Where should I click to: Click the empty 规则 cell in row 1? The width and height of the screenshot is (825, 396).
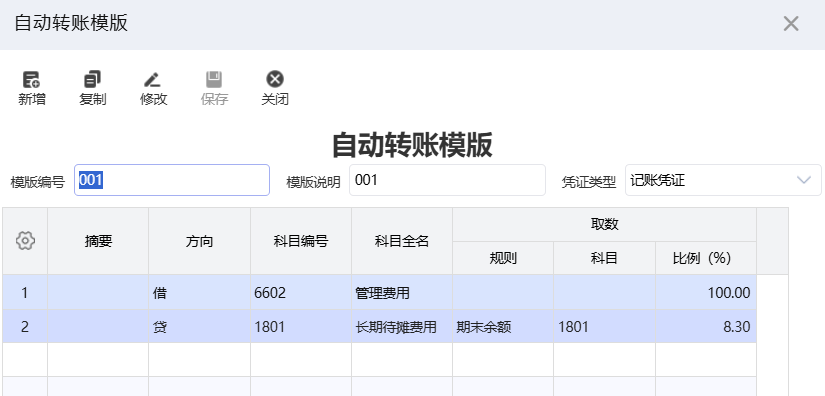[503, 292]
